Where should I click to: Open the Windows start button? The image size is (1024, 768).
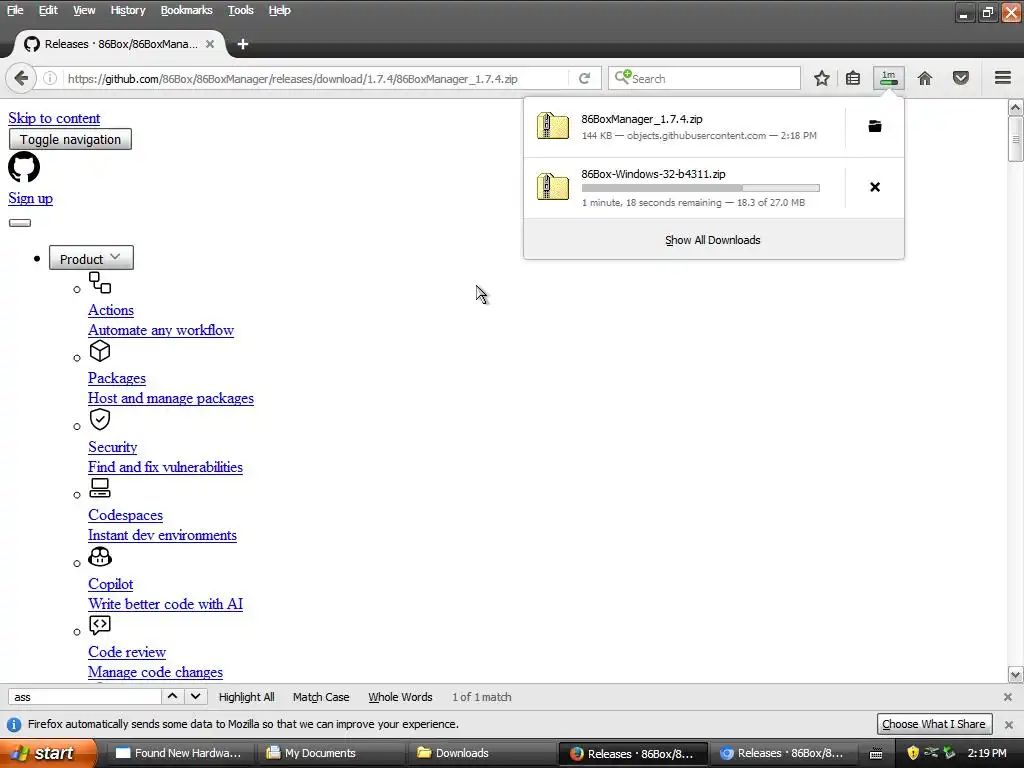click(46, 753)
